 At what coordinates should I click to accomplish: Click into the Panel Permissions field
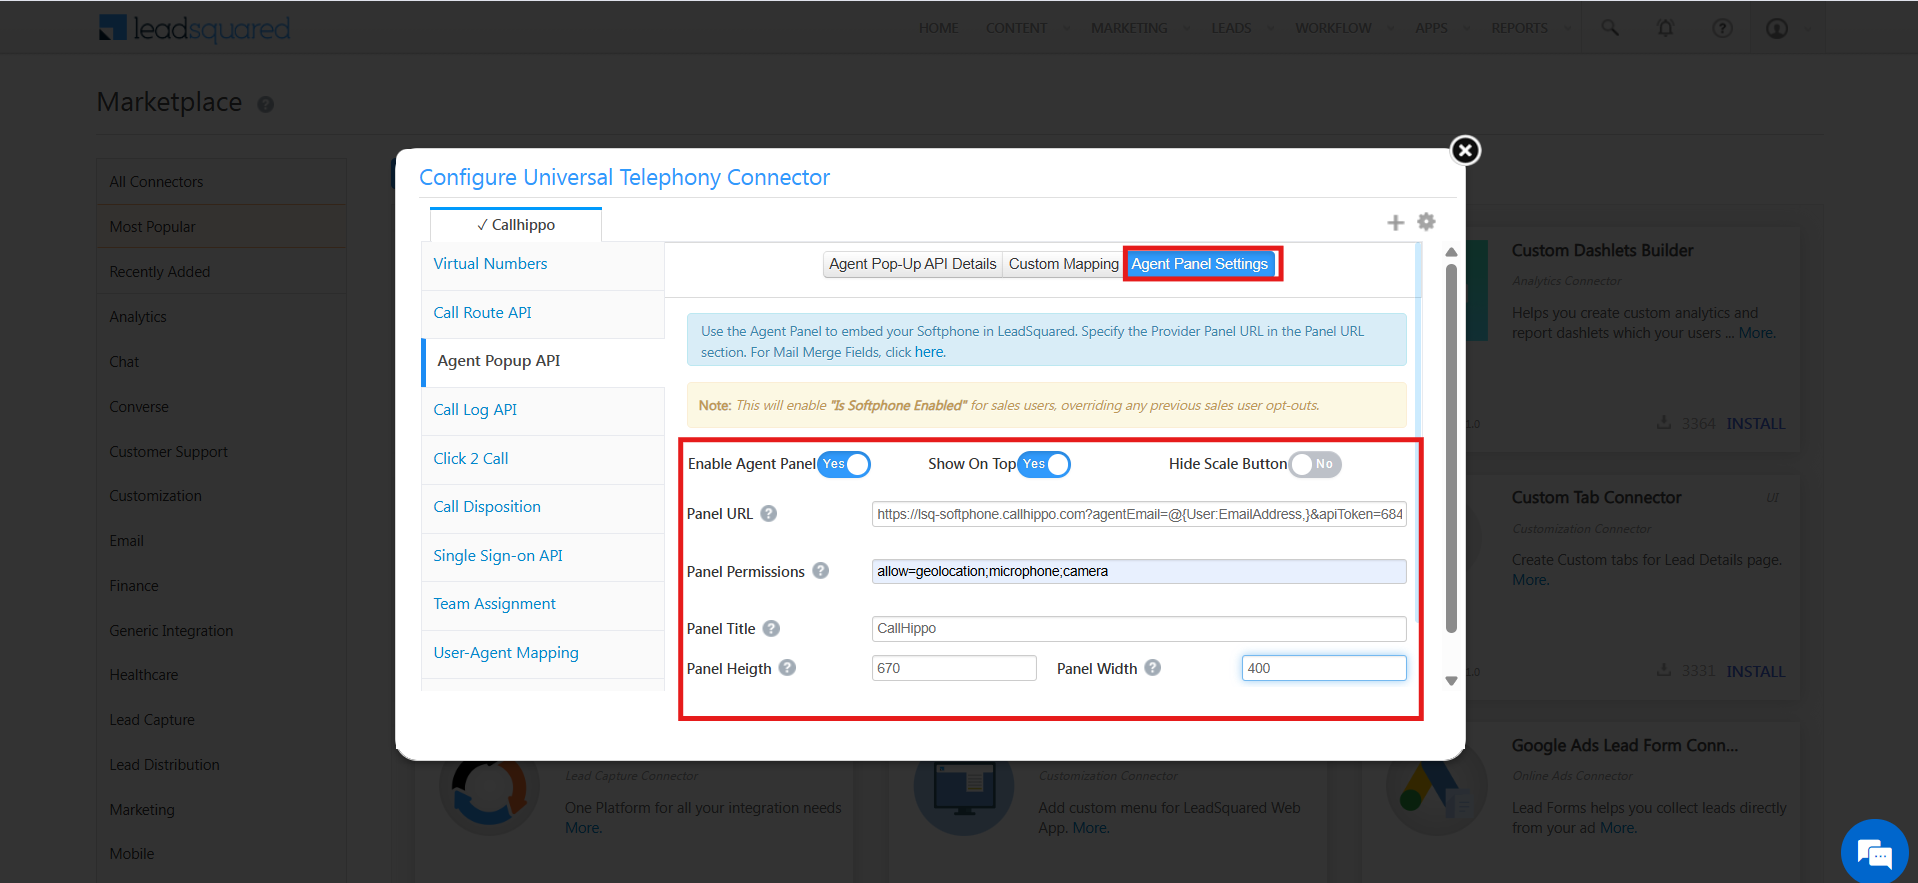pos(1139,571)
